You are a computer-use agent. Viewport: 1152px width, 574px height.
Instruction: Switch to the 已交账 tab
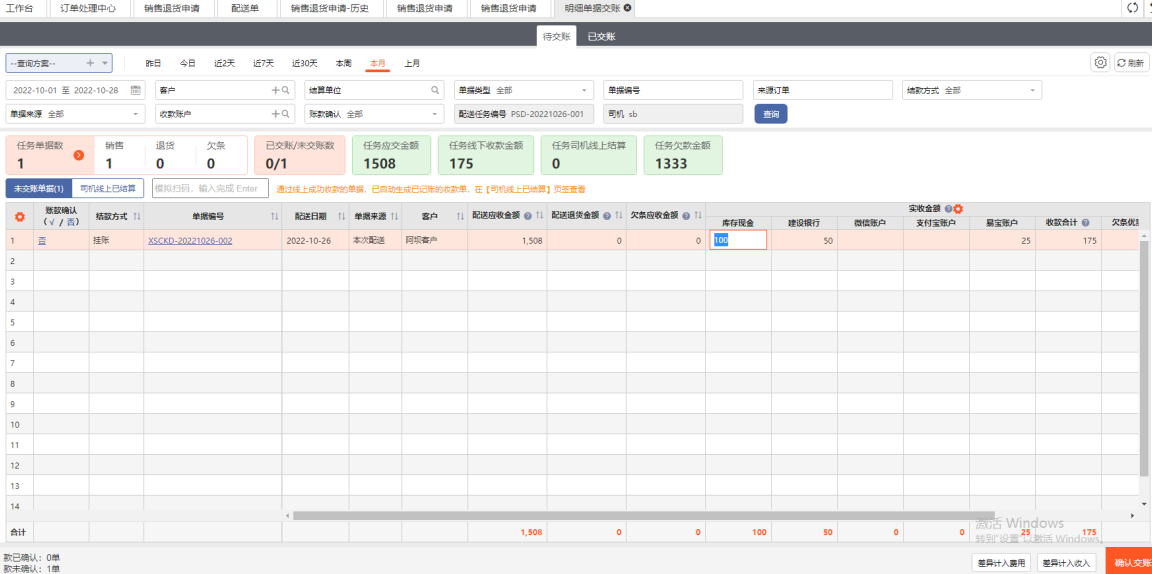click(x=601, y=36)
